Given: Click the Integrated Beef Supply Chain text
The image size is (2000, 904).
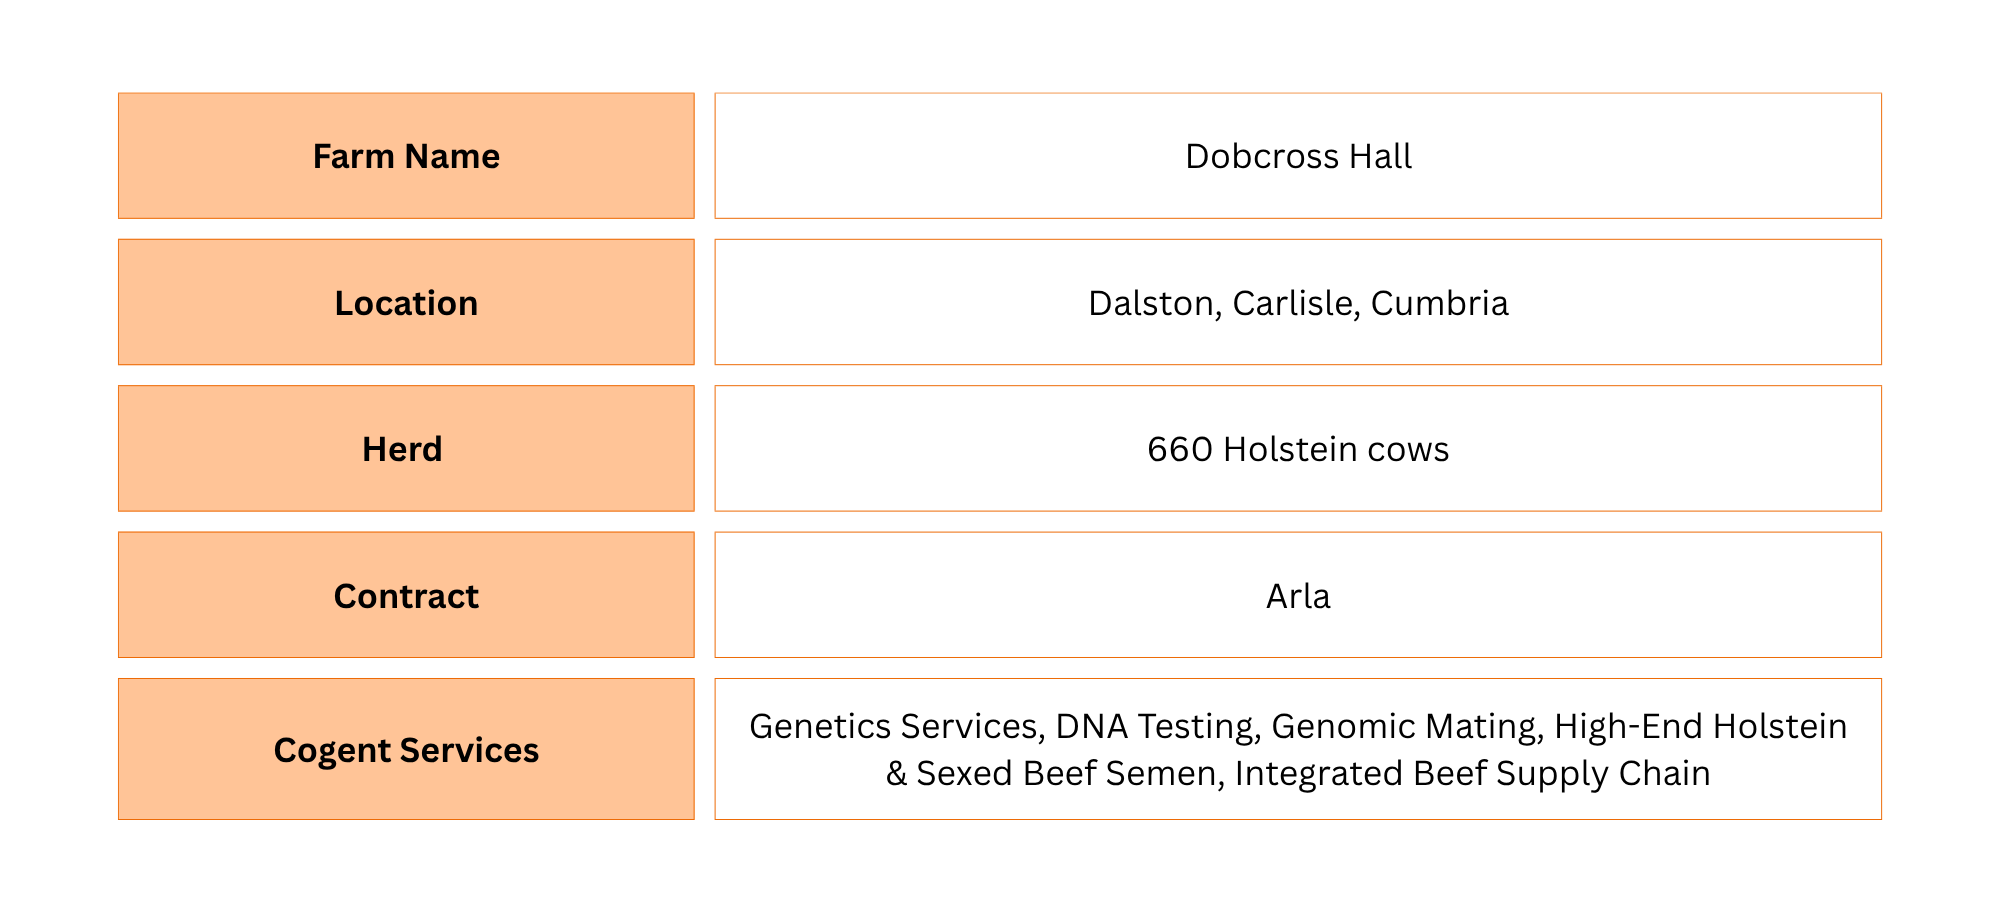Looking at the screenshot, I should coord(1472,773).
